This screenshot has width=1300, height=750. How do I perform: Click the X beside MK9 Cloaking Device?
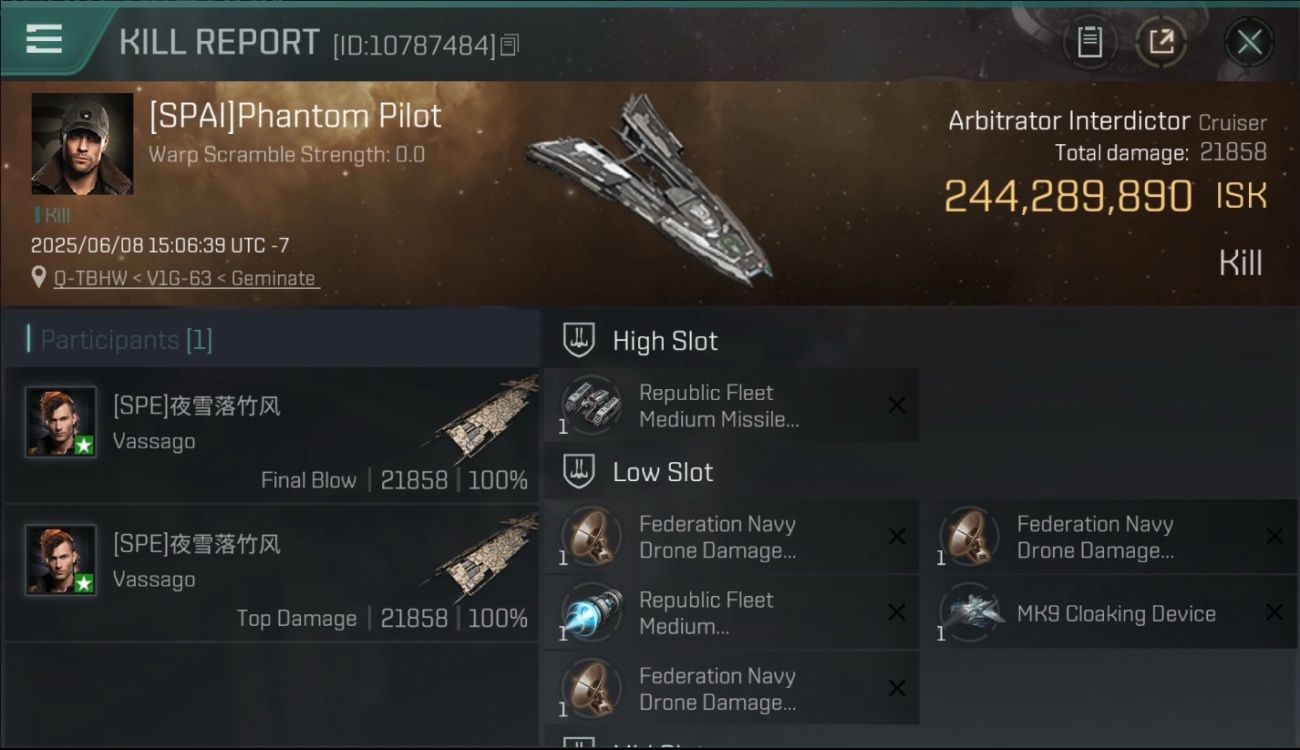[x=1275, y=613]
